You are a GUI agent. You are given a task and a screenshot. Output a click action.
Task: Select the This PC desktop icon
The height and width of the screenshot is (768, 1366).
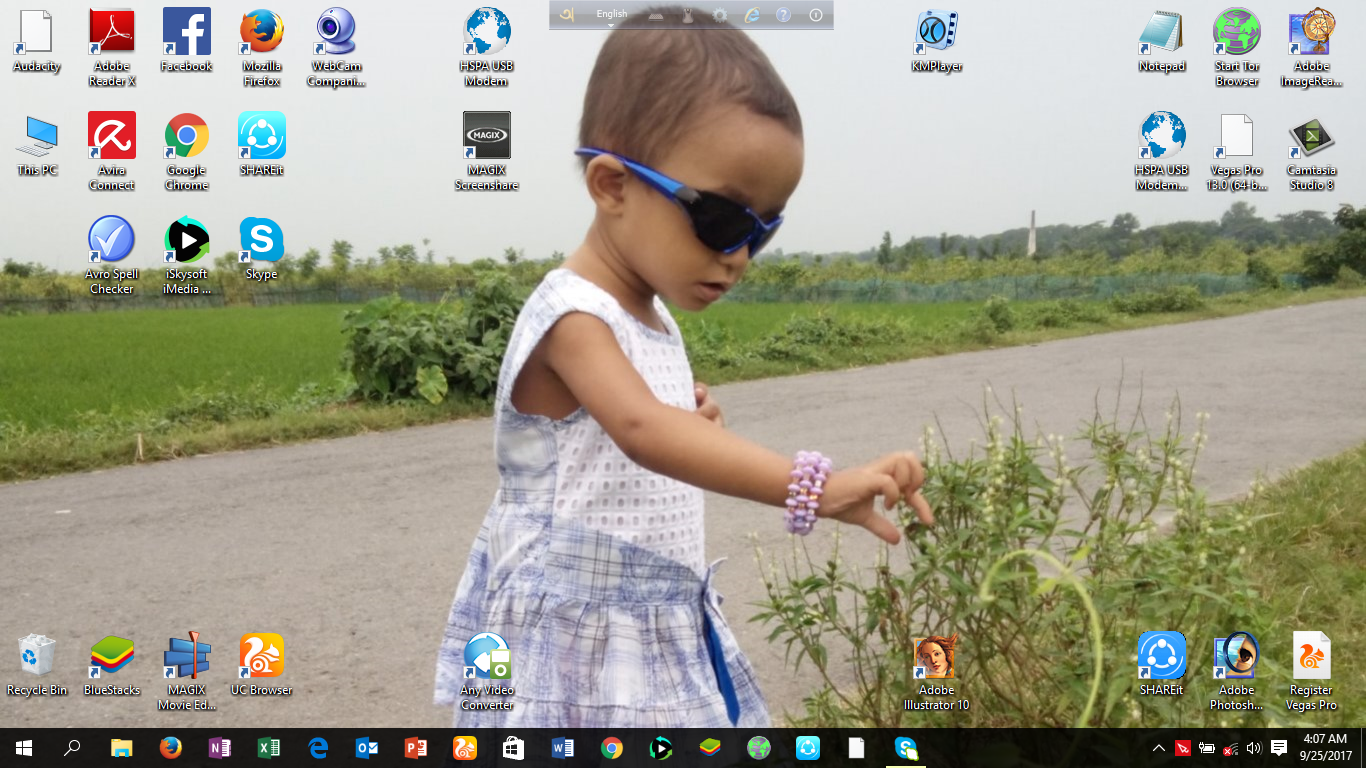(x=37, y=145)
